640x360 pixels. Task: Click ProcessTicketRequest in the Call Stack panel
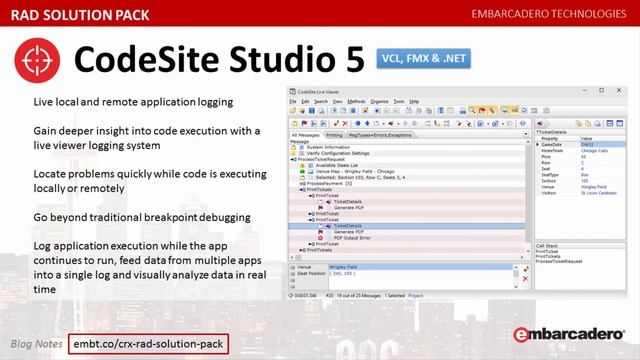click(x=559, y=261)
